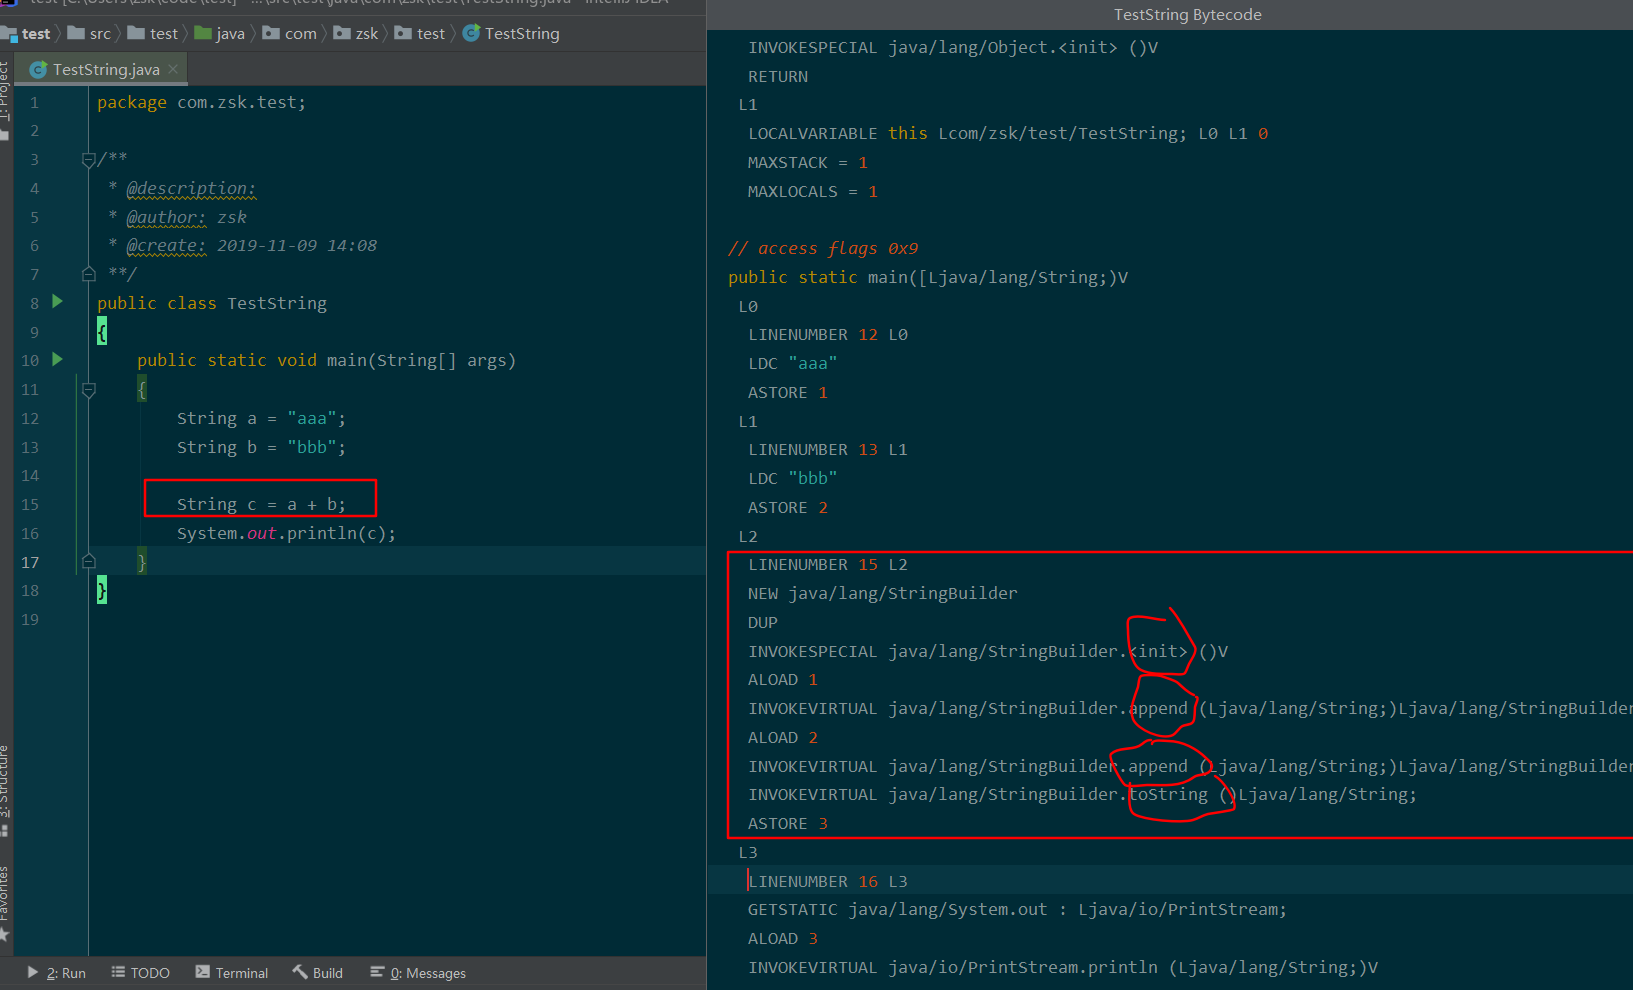
Task: Open the Messages tool window
Action: (418, 973)
